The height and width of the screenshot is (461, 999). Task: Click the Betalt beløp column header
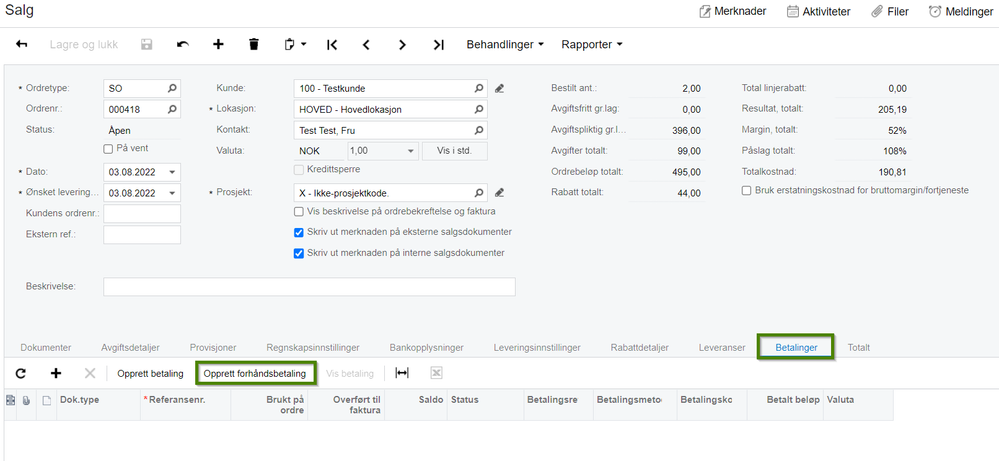pos(784,404)
